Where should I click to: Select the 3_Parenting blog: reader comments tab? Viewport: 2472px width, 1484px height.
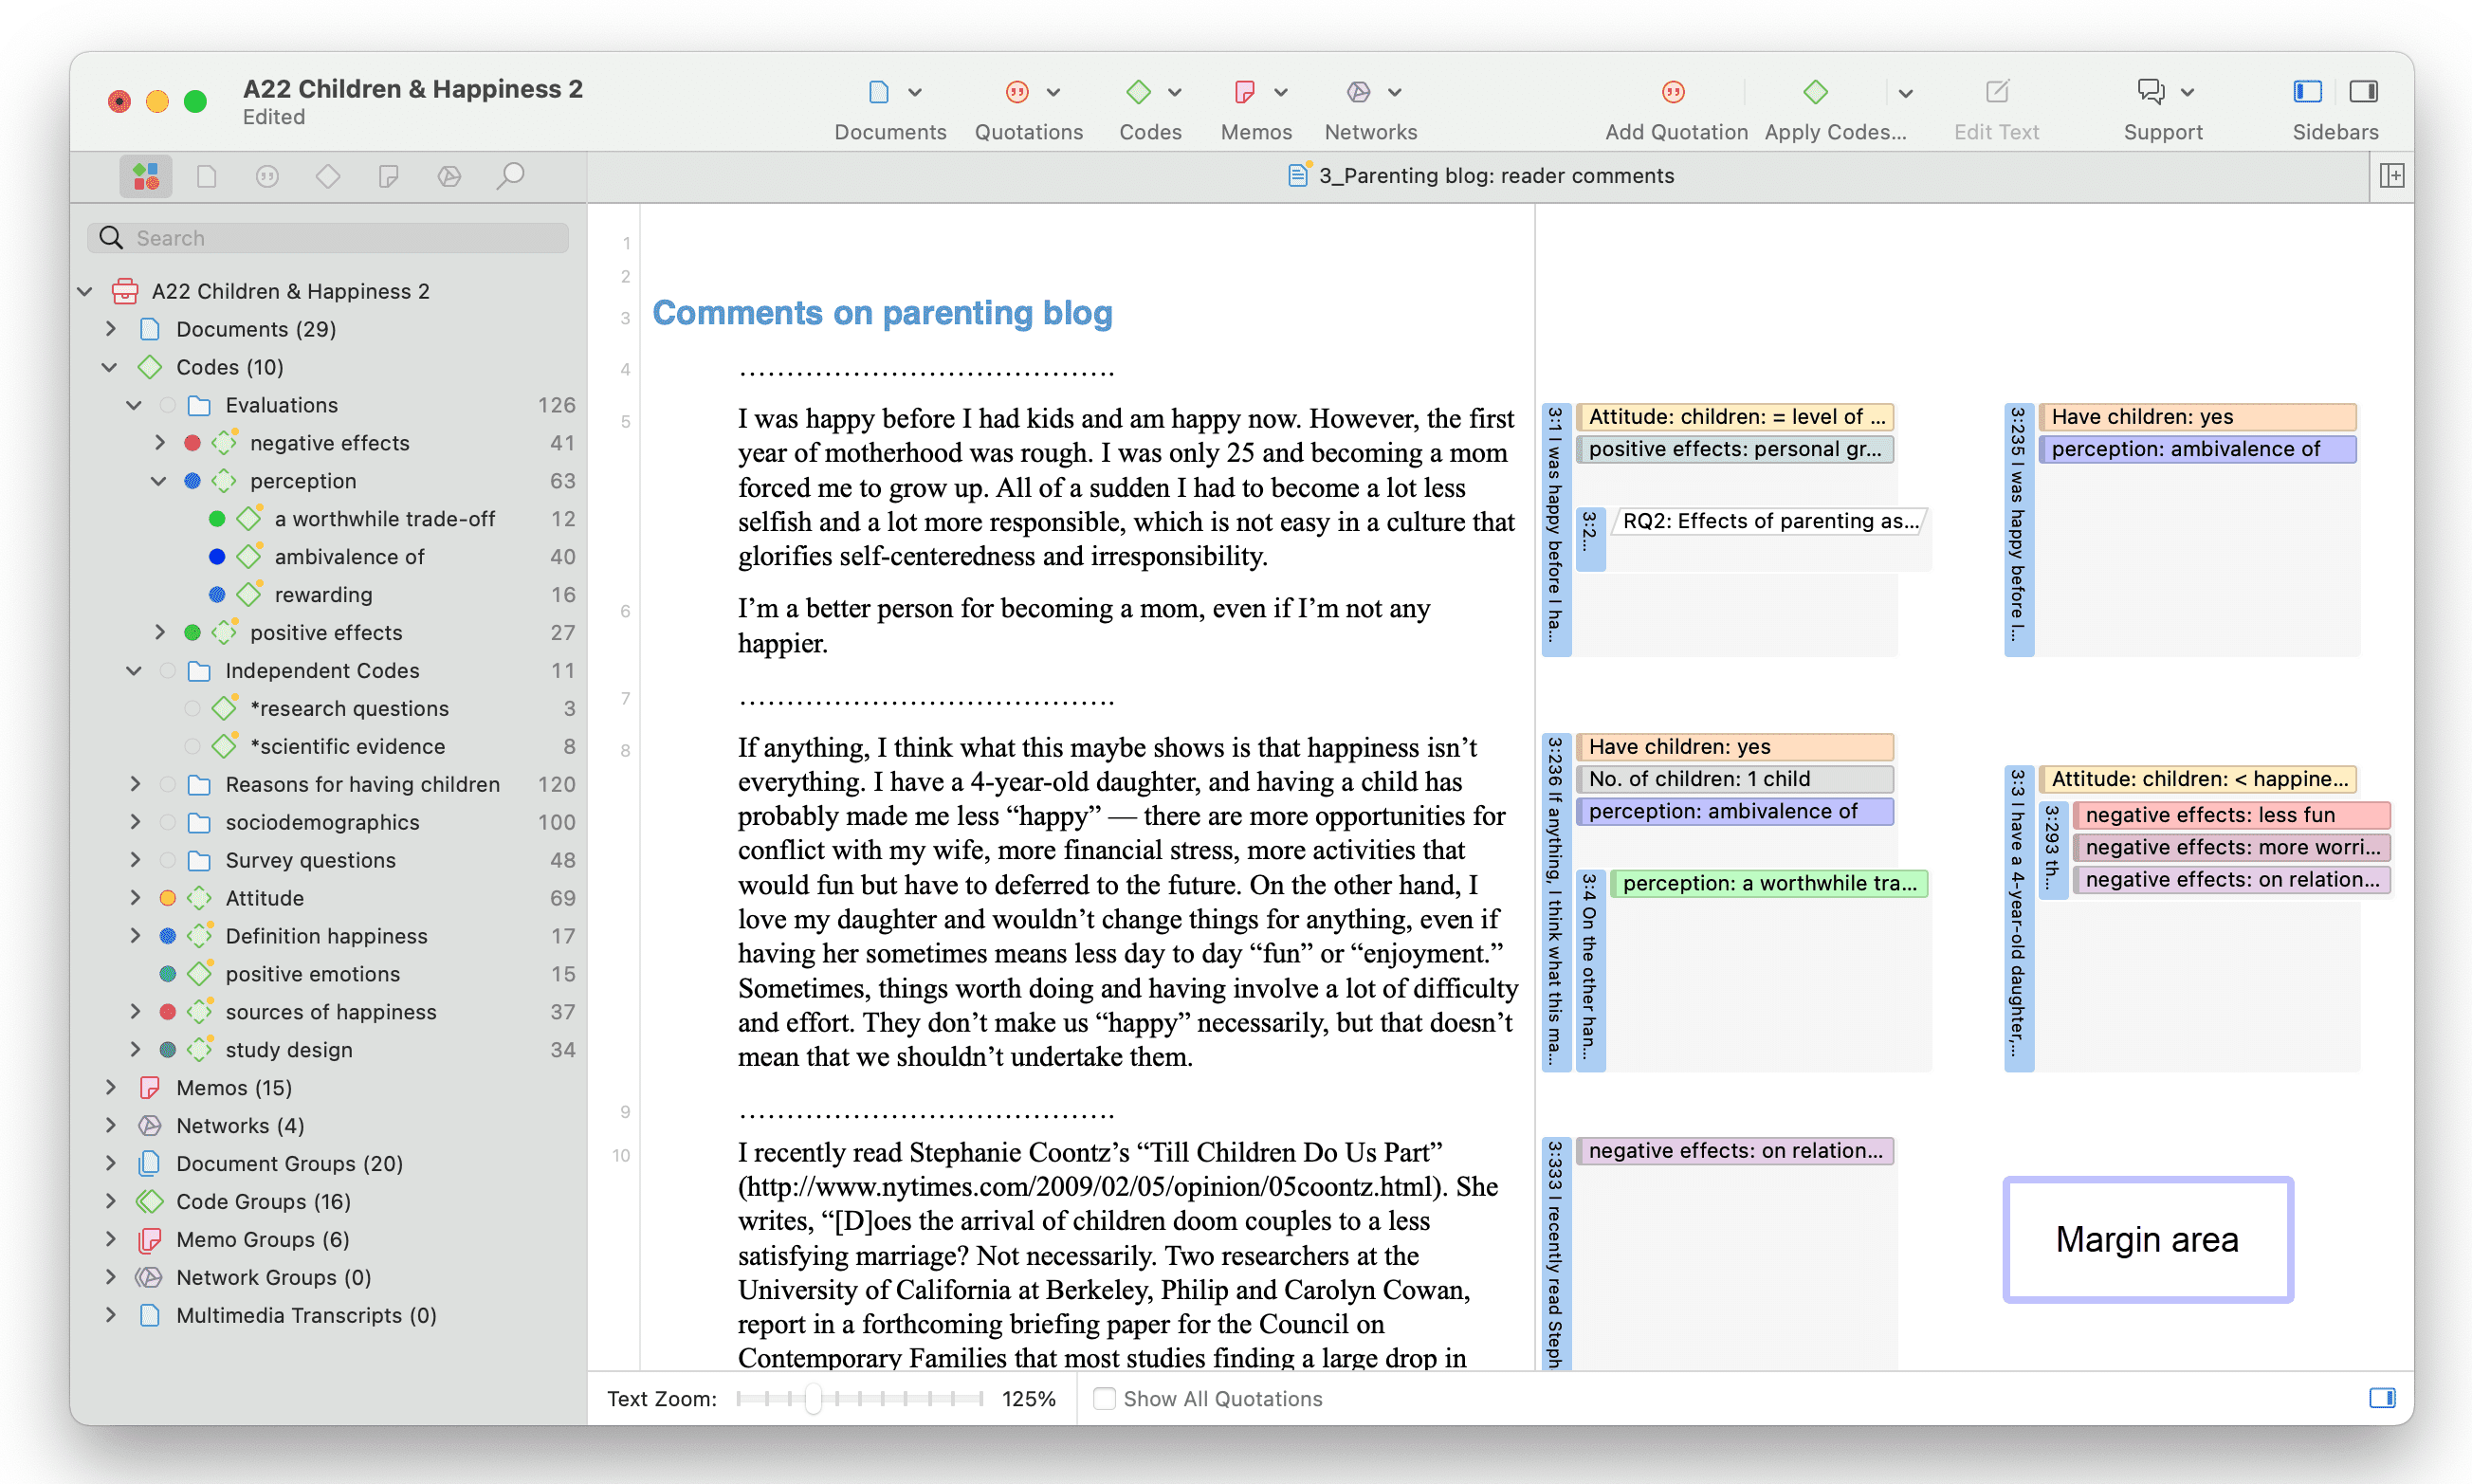tap(1480, 176)
